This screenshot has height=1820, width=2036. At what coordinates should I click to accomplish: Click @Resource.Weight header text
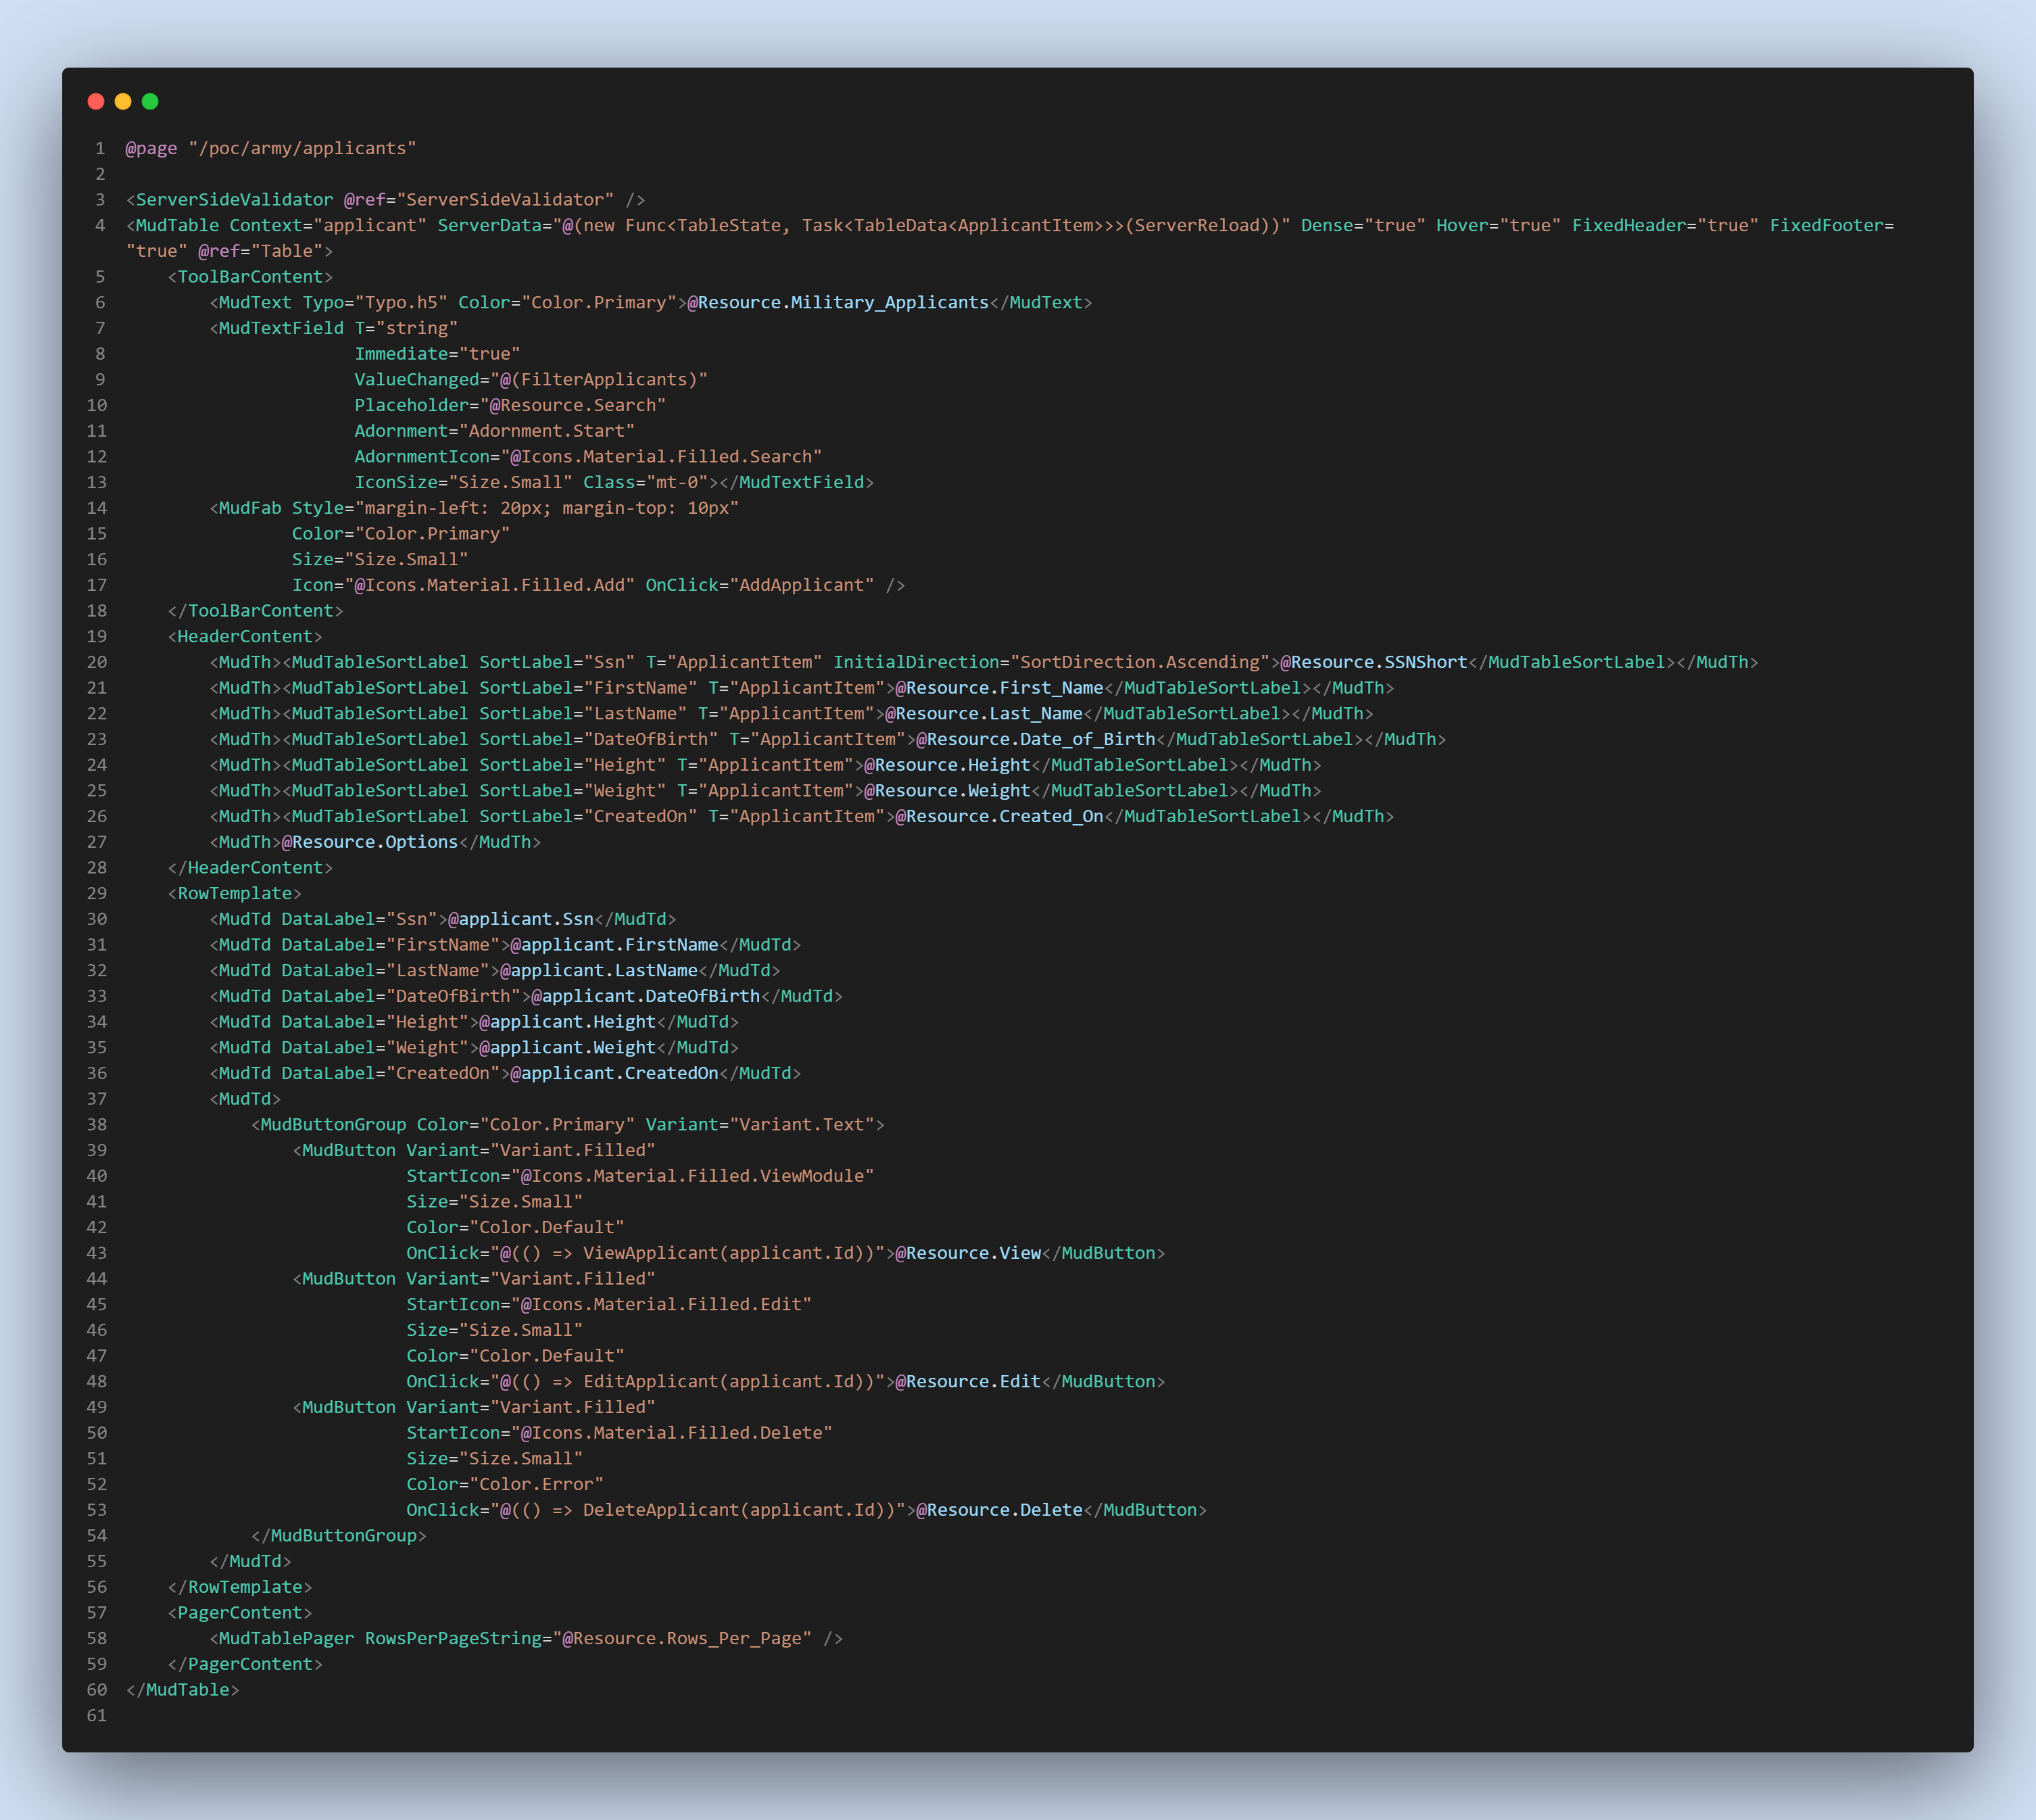pyautogui.click(x=947, y=790)
